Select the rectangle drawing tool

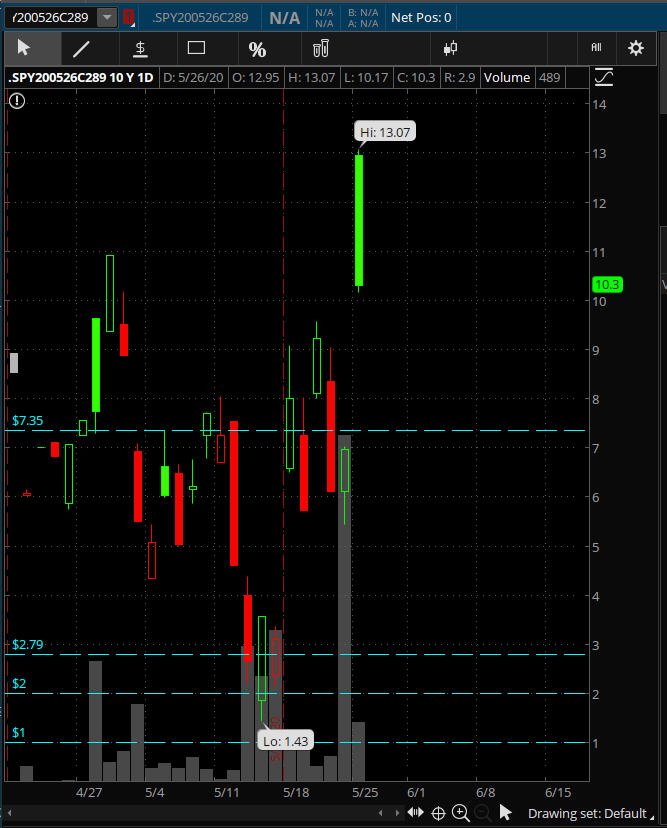click(x=196, y=48)
